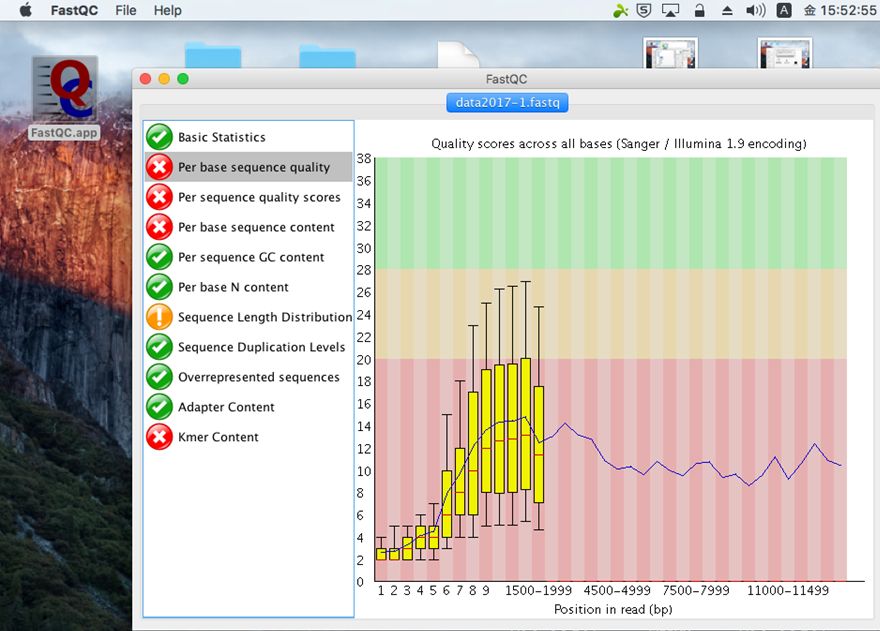Click the red X icon for Kmer Content
This screenshot has width=880, height=631.
[159, 437]
